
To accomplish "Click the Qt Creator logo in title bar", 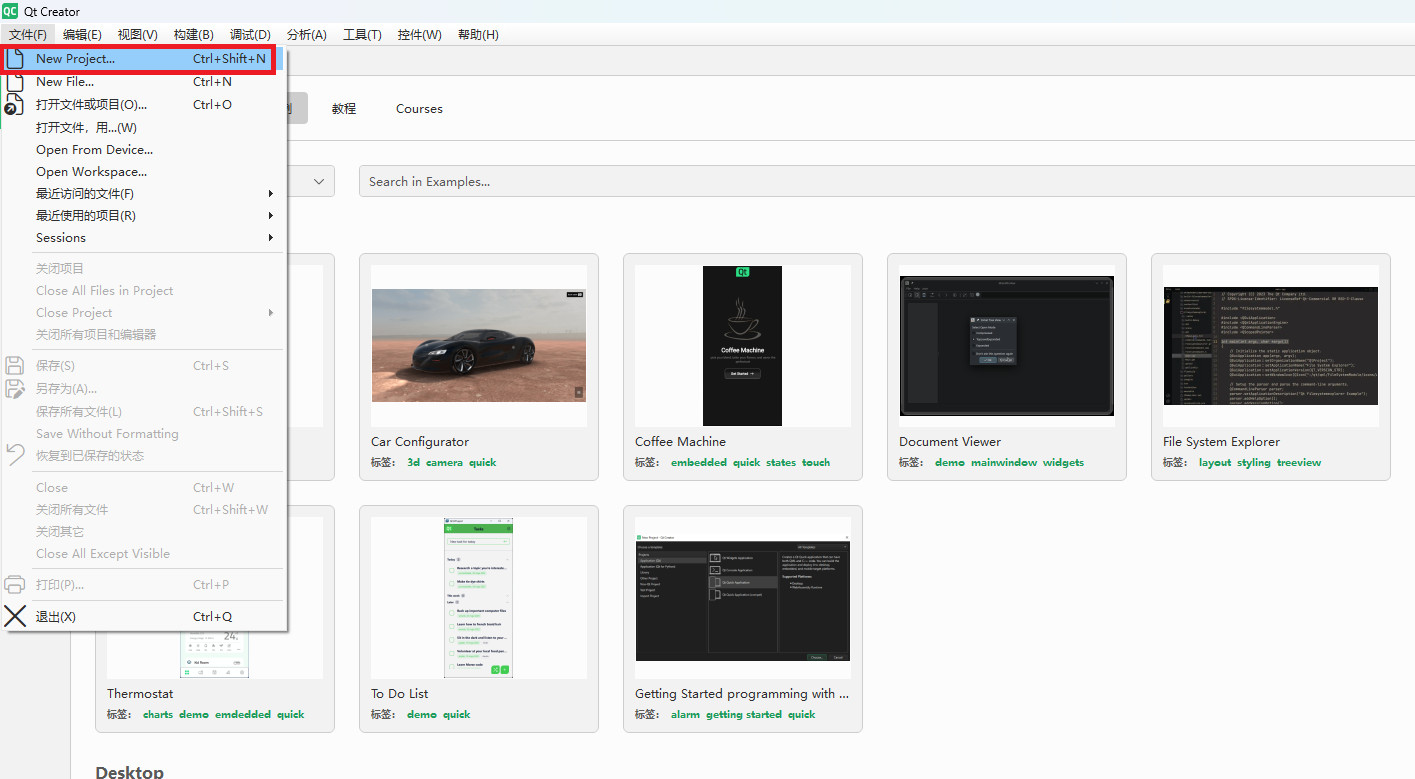I will point(10,11).
